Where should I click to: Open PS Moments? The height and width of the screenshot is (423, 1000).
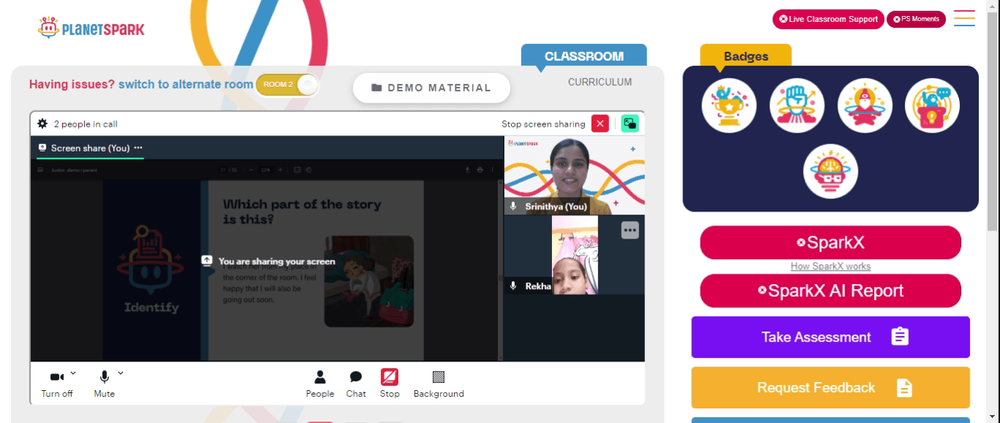pos(915,19)
